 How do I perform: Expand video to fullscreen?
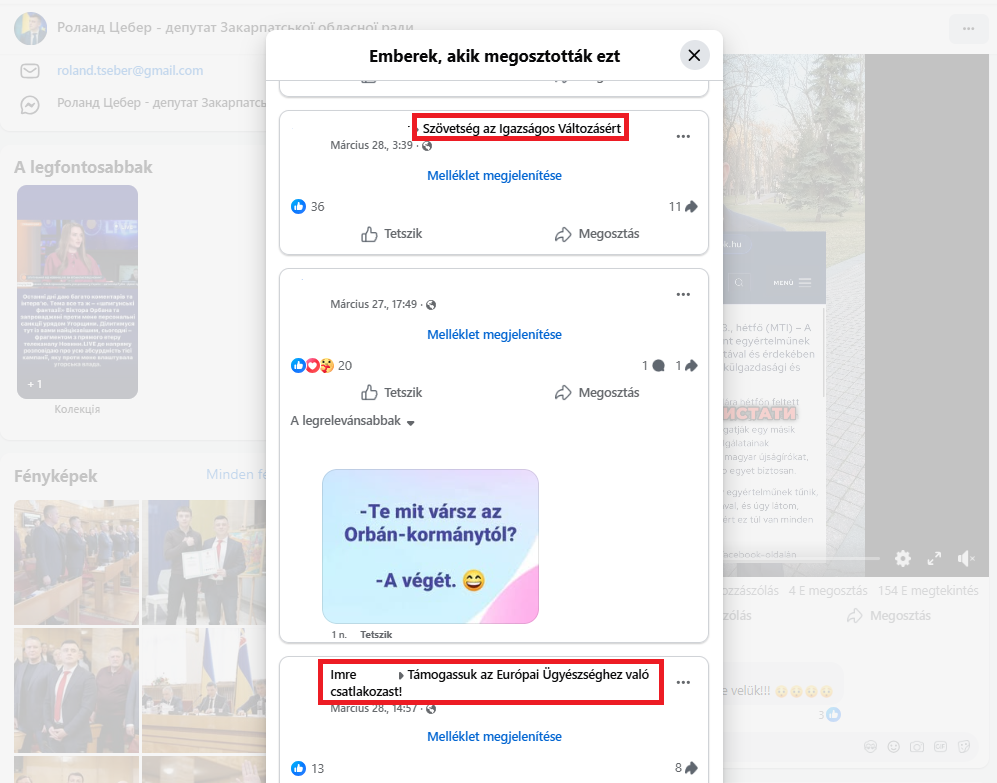pos(934,558)
